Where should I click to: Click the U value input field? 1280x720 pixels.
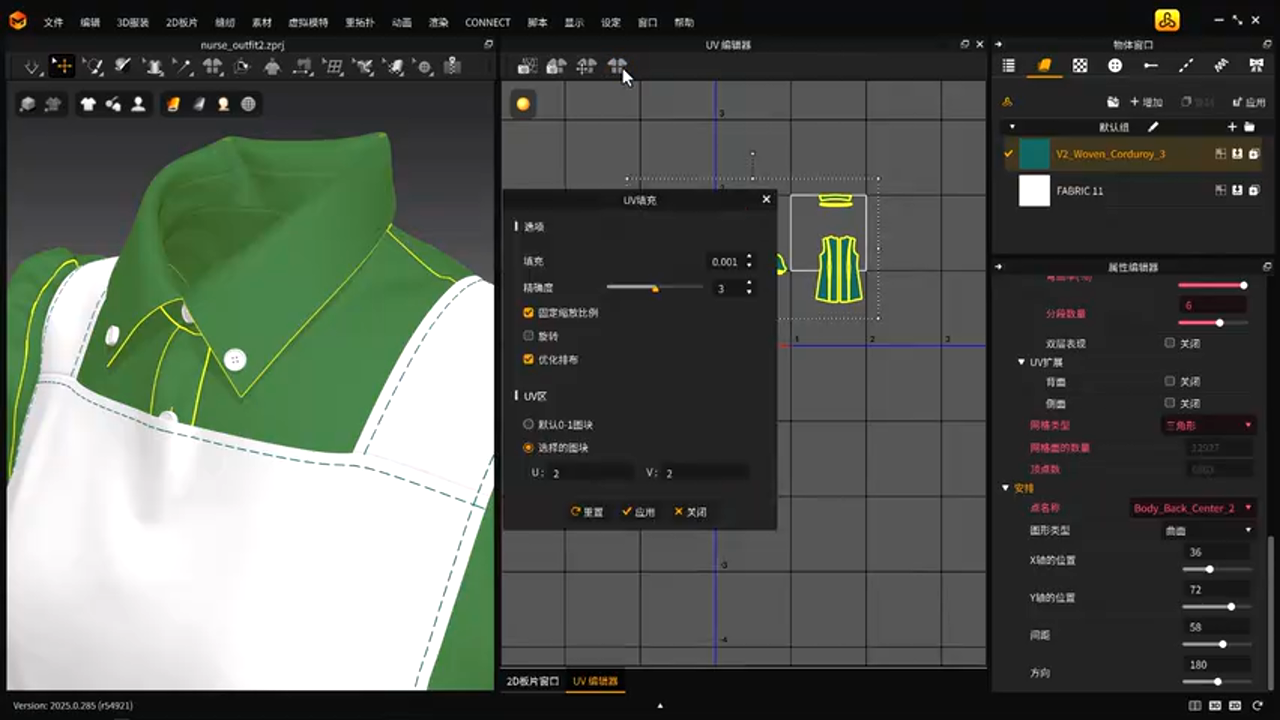pyautogui.click(x=590, y=473)
